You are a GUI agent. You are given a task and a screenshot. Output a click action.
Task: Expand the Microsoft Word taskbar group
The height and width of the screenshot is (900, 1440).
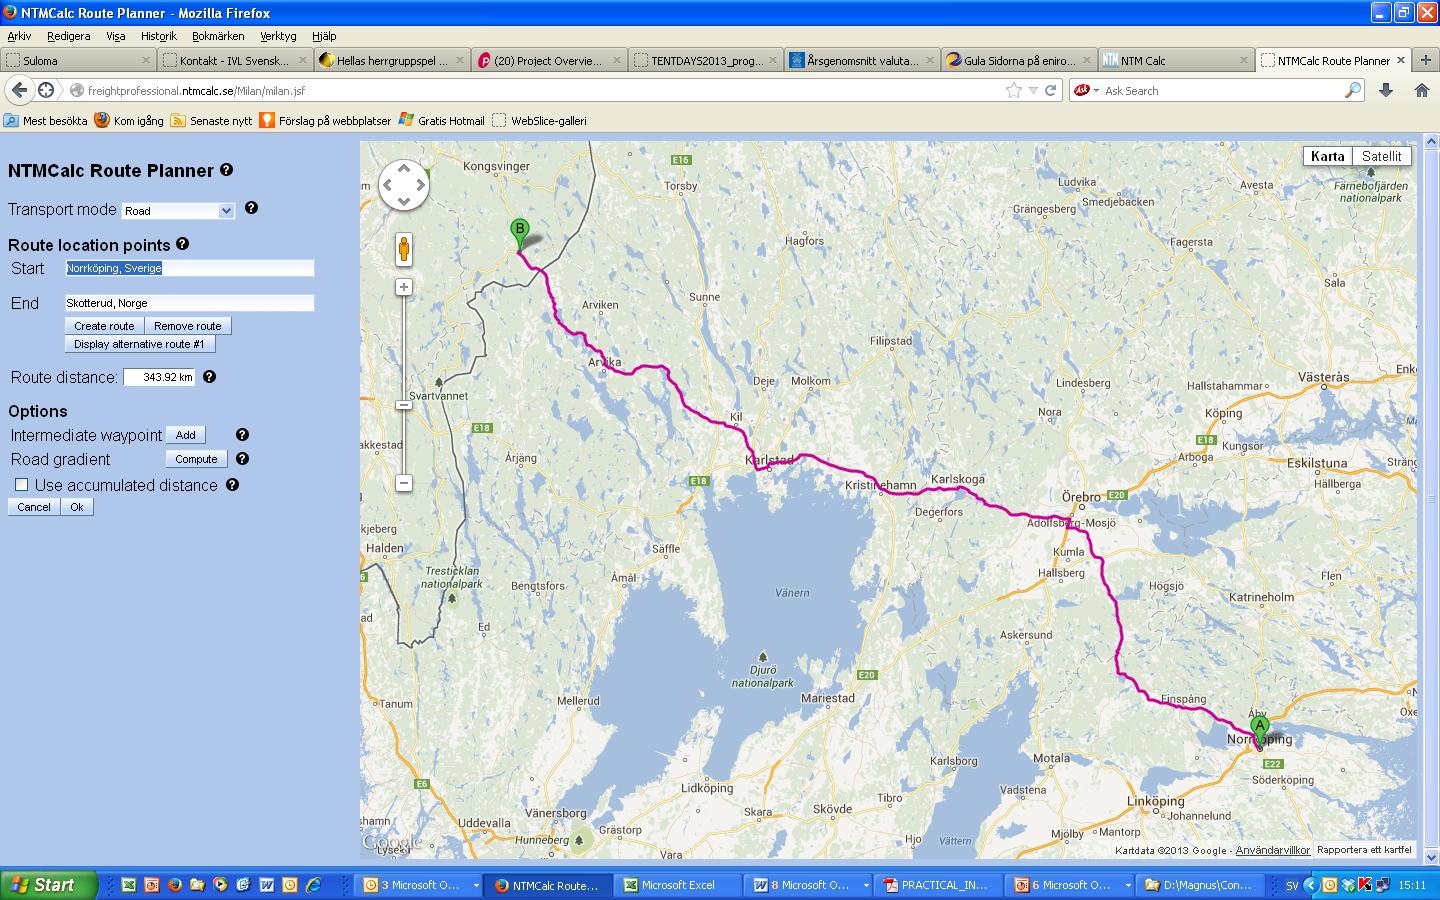coord(866,885)
